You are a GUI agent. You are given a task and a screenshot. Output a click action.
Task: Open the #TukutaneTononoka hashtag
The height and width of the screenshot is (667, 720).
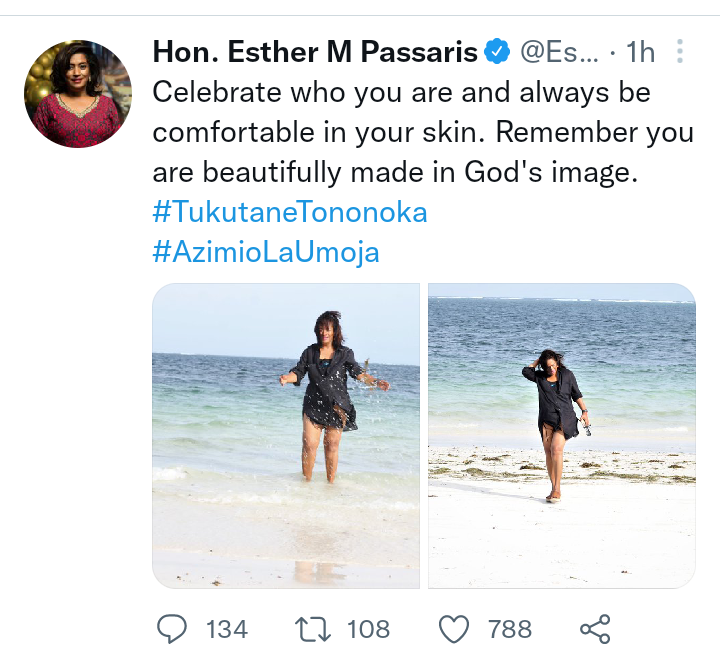point(290,212)
